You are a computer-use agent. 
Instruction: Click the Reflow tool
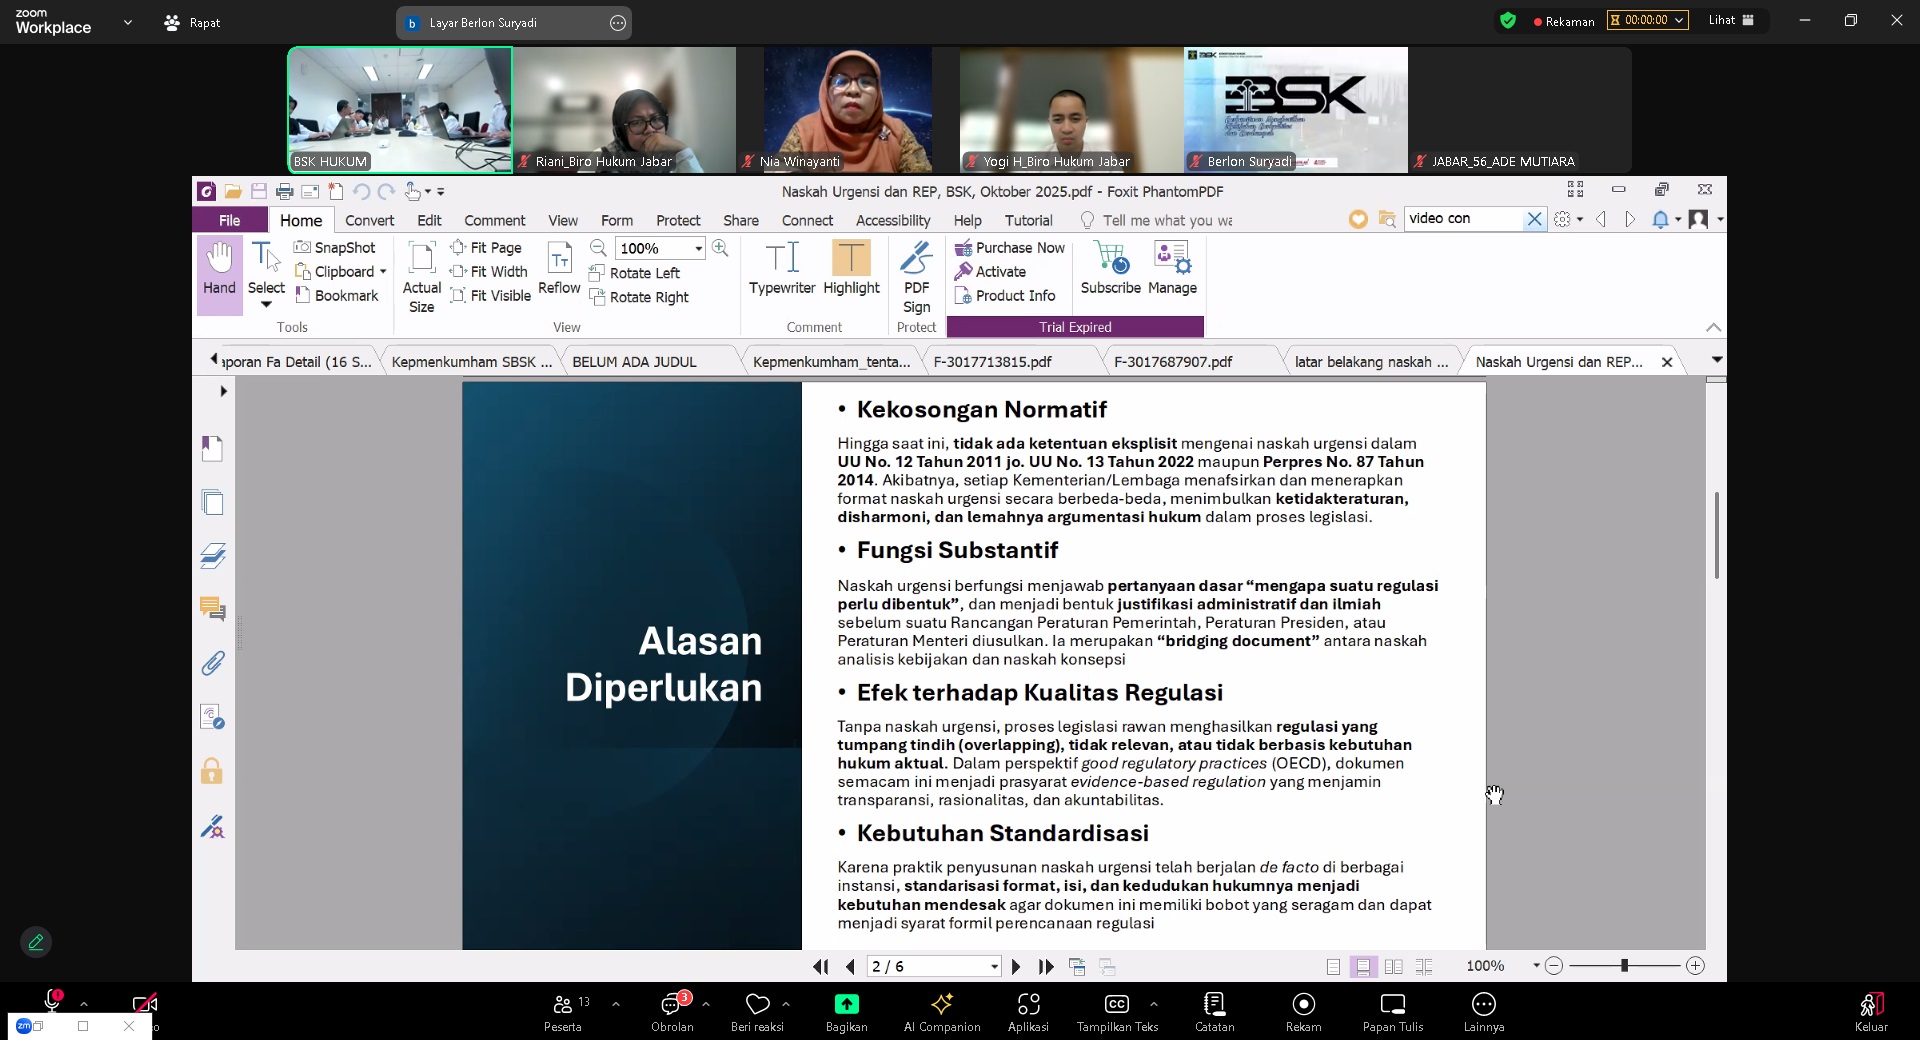click(x=559, y=268)
